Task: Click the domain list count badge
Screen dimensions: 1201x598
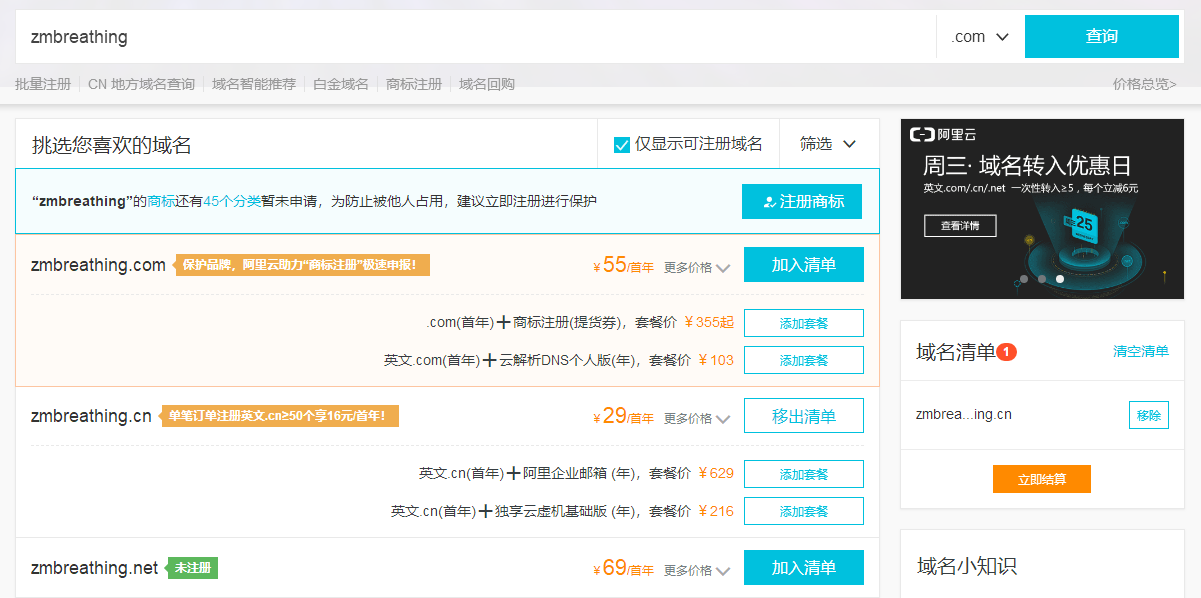Action: click(x=1007, y=352)
